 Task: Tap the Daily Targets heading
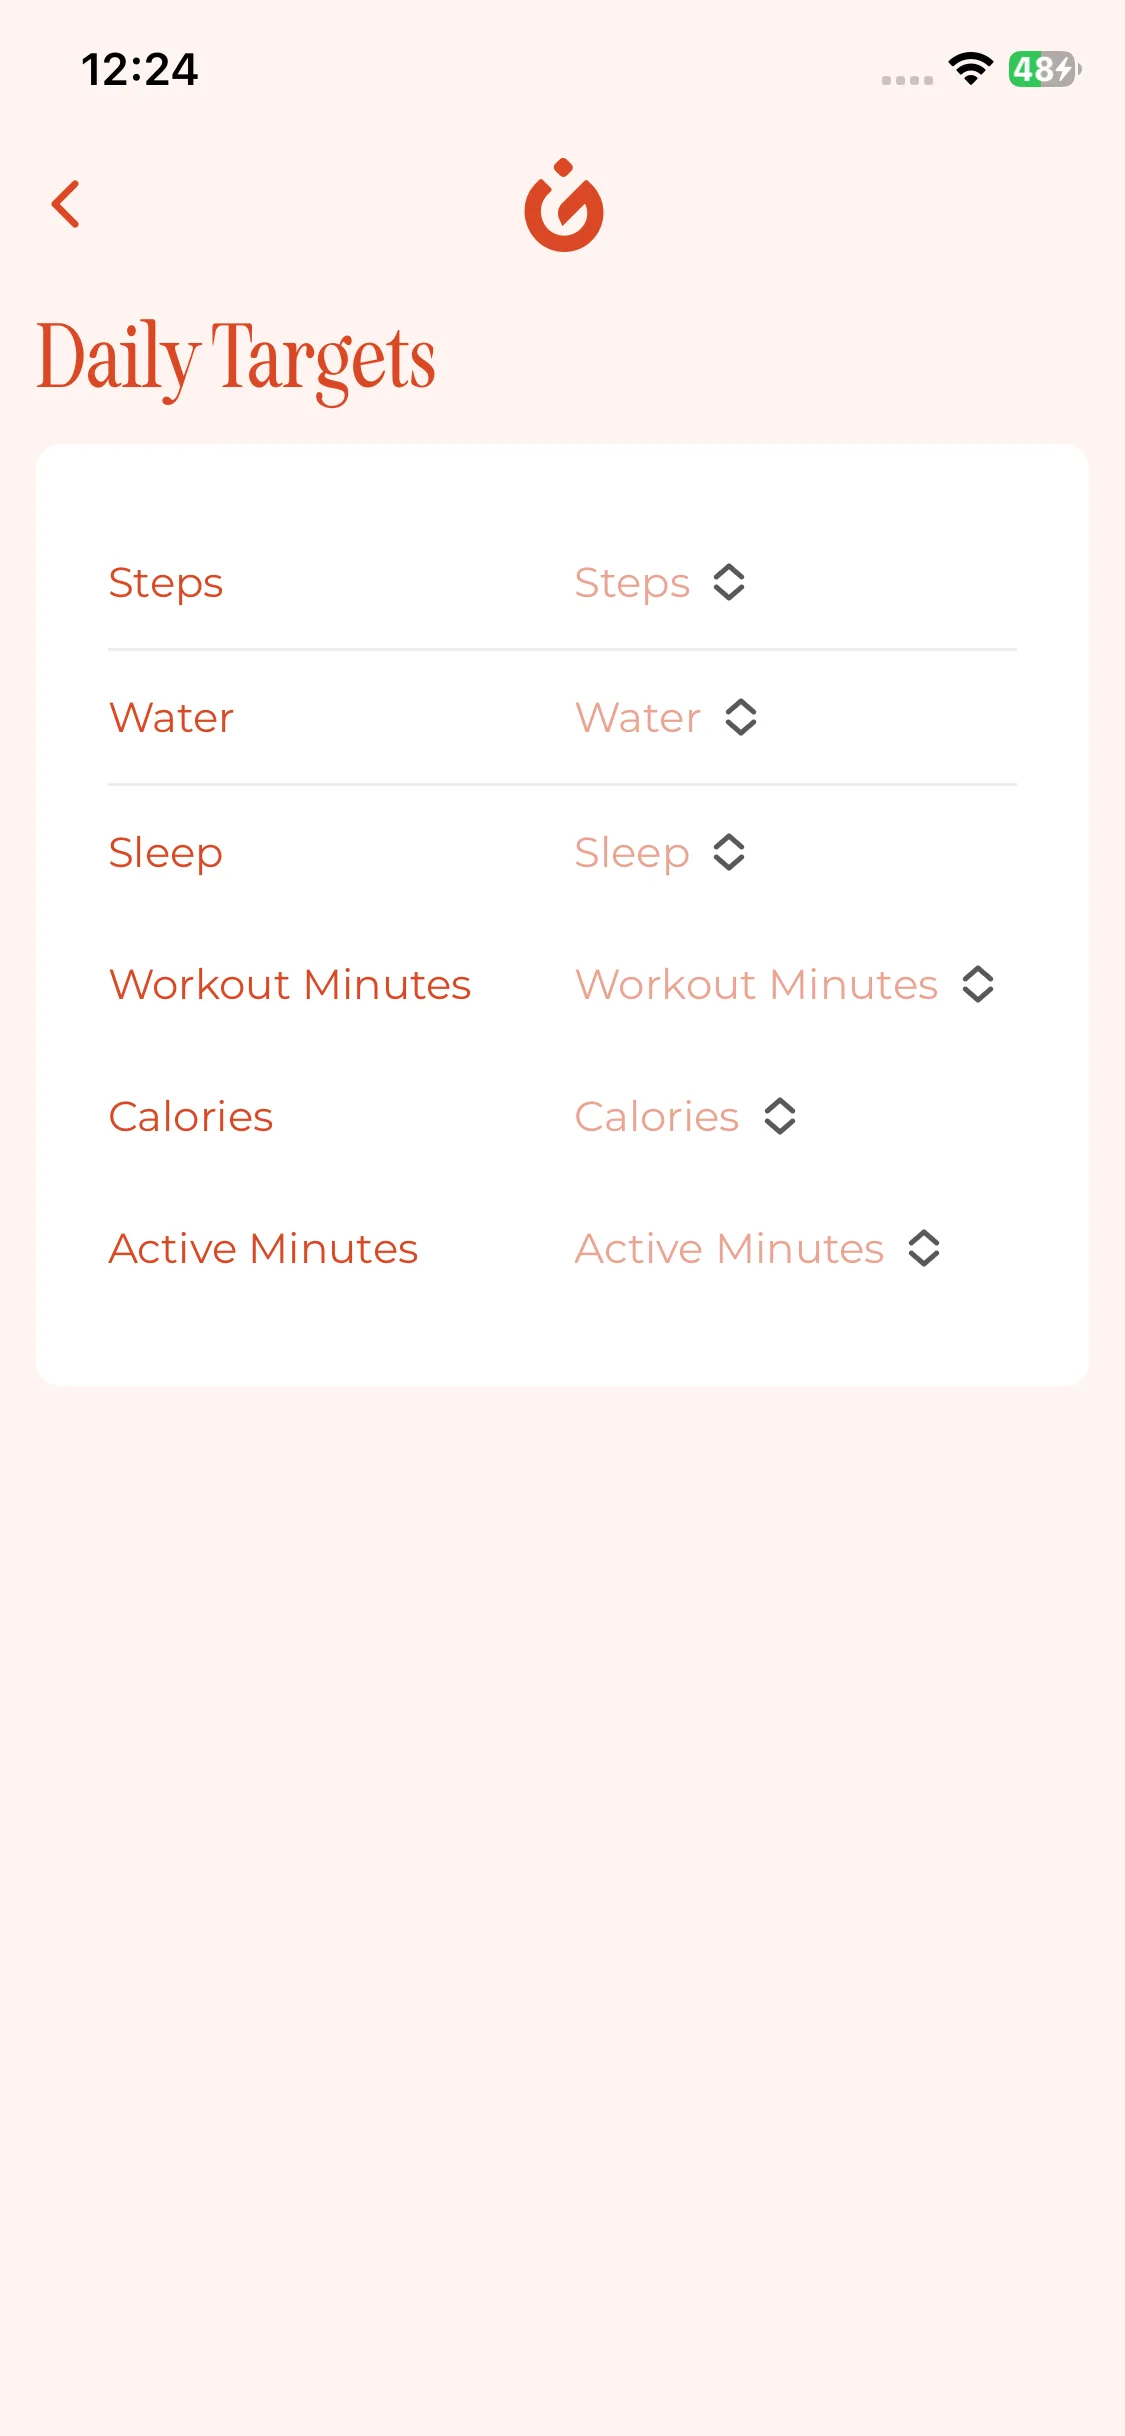click(236, 358)
